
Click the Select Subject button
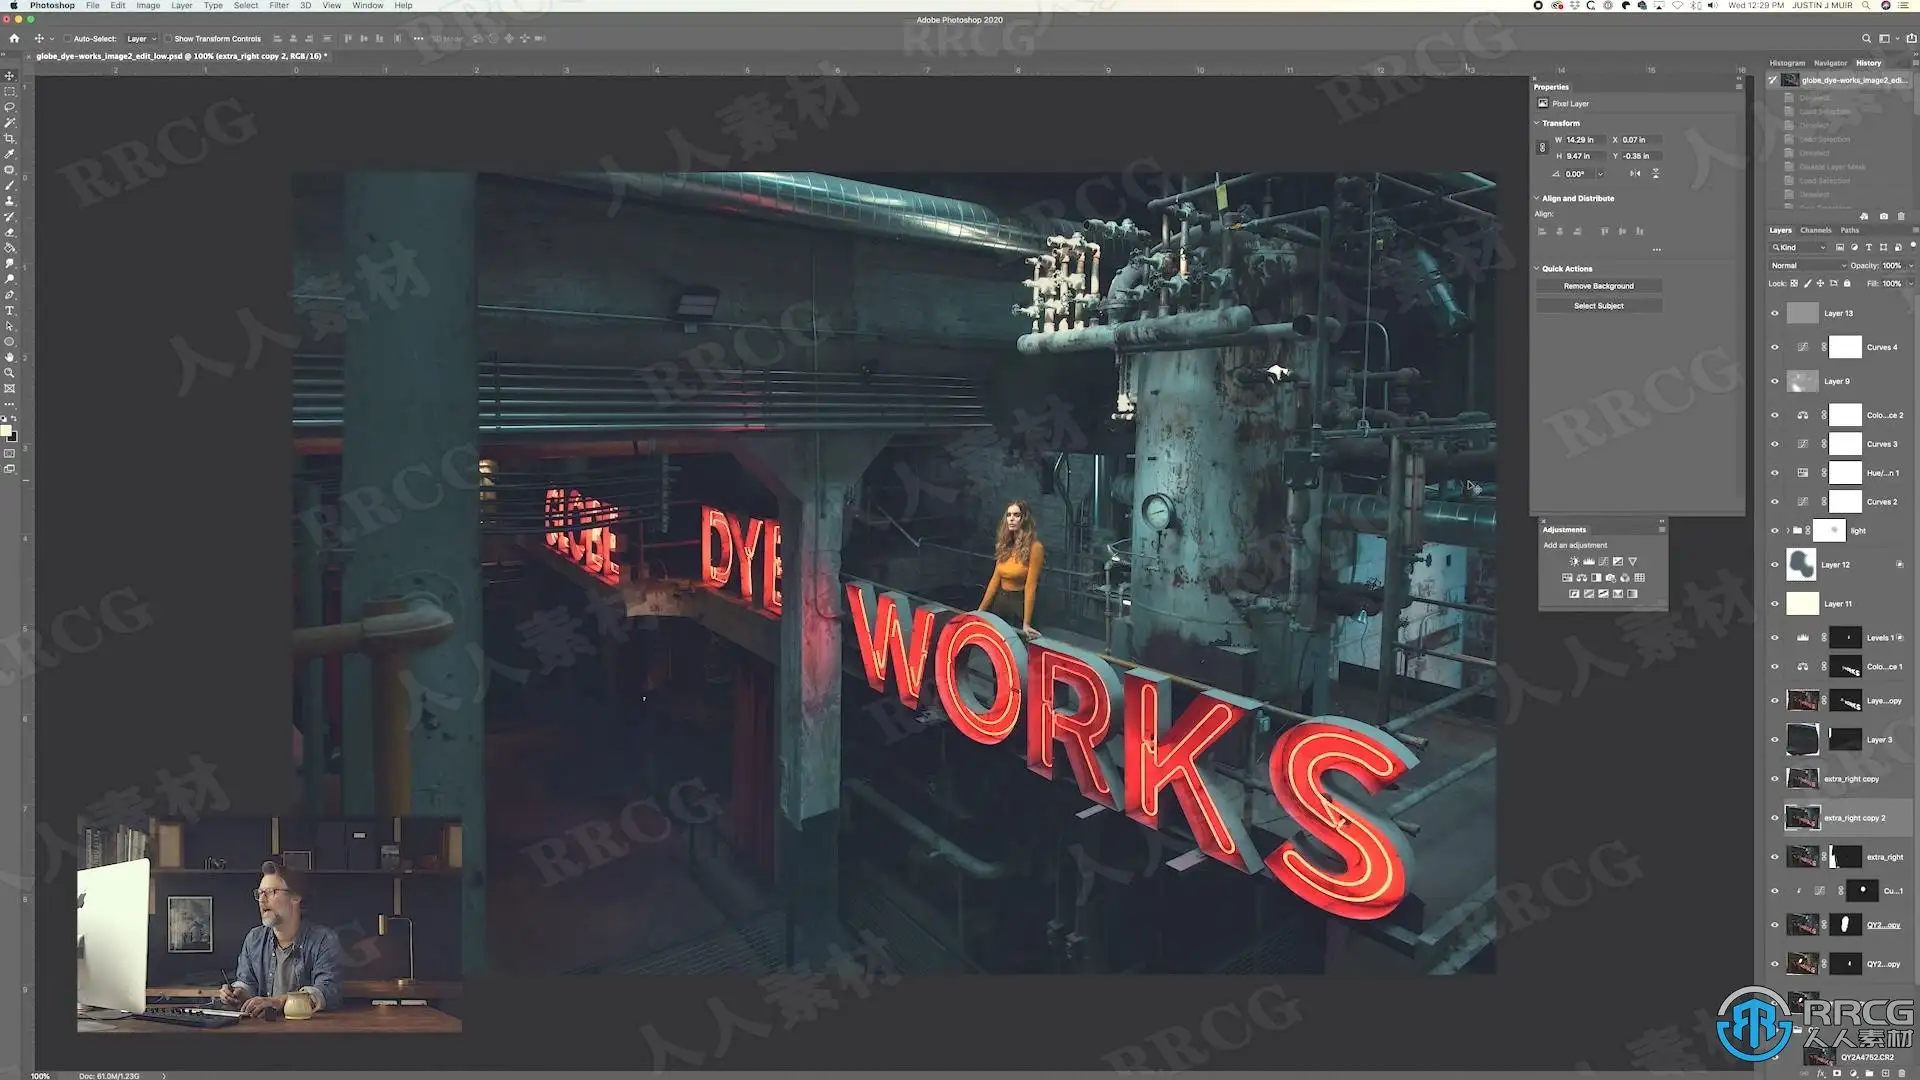tap(1598, 306)
